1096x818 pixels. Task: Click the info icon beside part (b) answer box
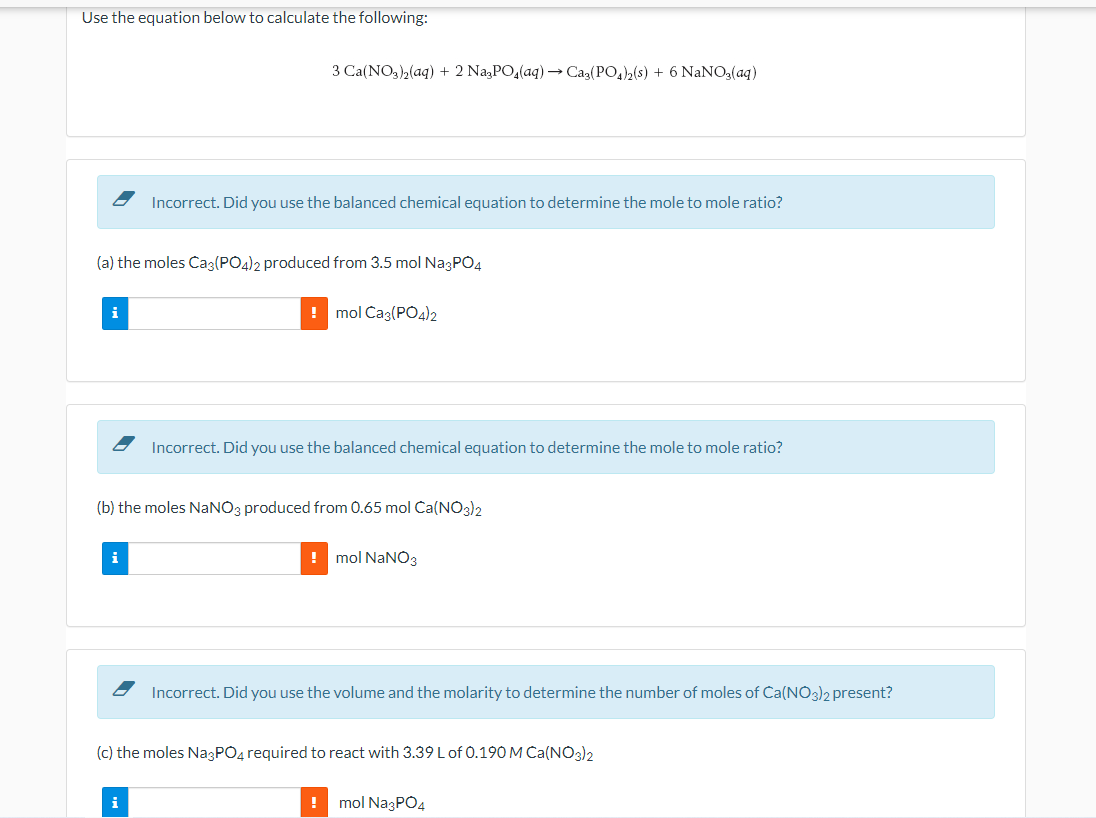click(114, 558)
